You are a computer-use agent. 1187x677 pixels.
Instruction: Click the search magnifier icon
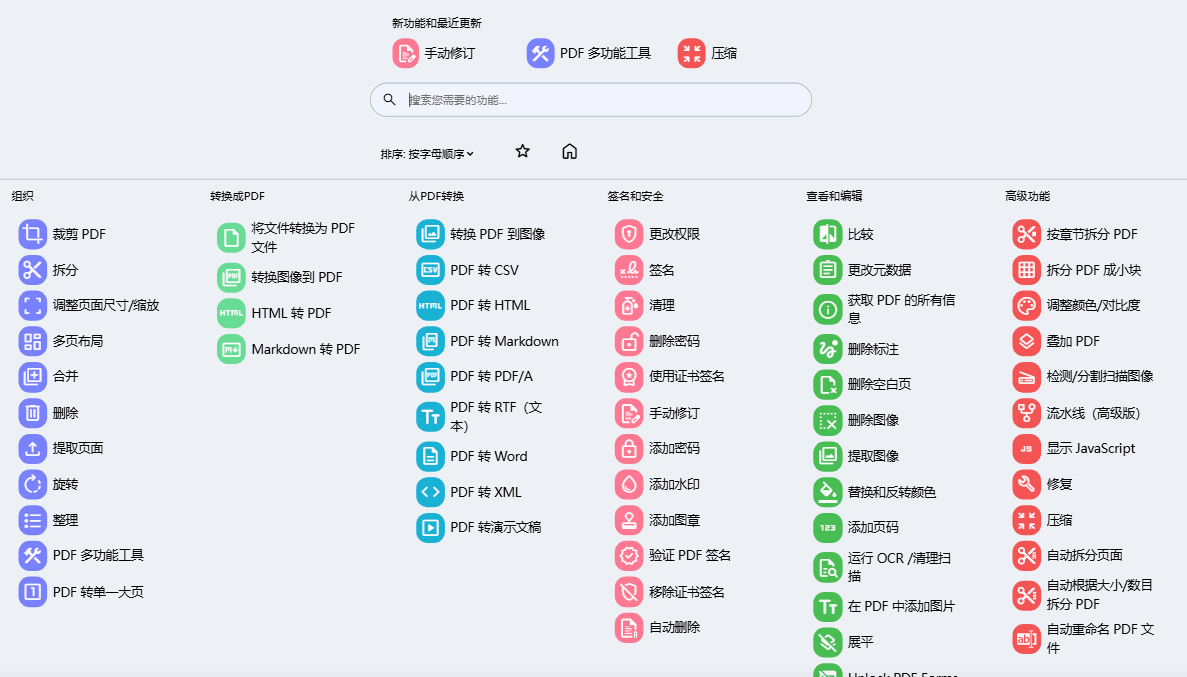pyautogui.click(x=389, y=99)
